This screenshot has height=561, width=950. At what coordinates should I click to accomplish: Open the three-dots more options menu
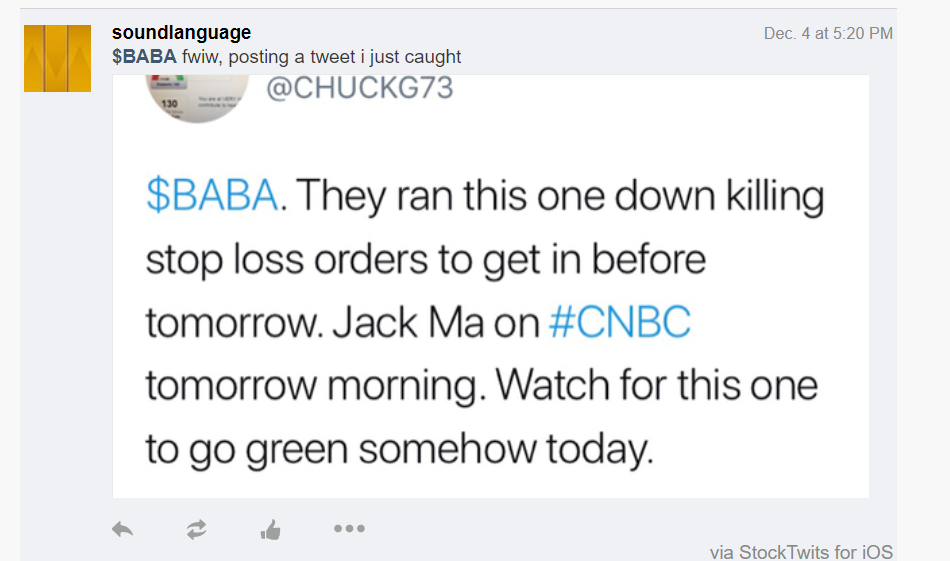click(348, 529)
